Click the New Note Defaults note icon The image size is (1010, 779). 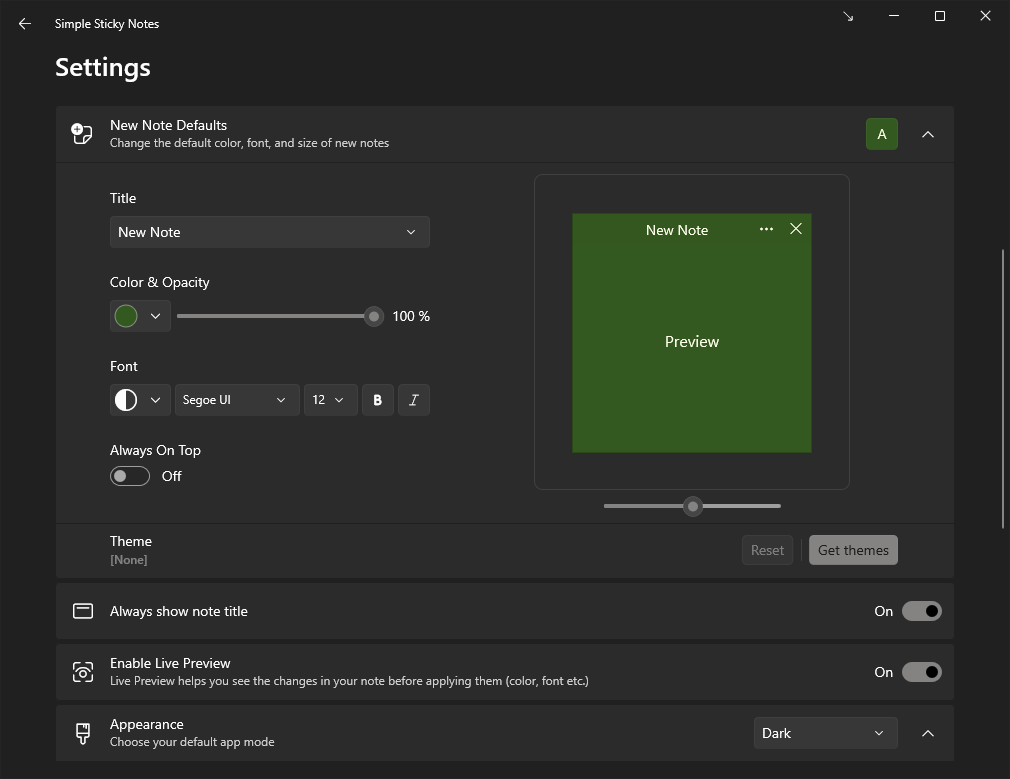[x=82, y=134]
